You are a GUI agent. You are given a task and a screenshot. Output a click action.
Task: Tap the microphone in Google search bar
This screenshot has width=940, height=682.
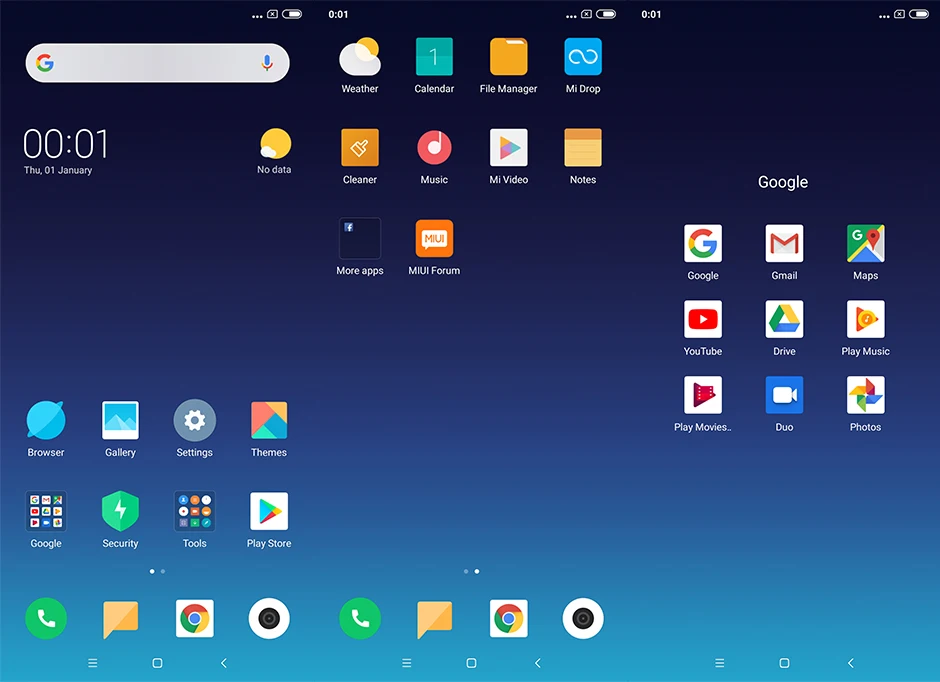point(267,62)
